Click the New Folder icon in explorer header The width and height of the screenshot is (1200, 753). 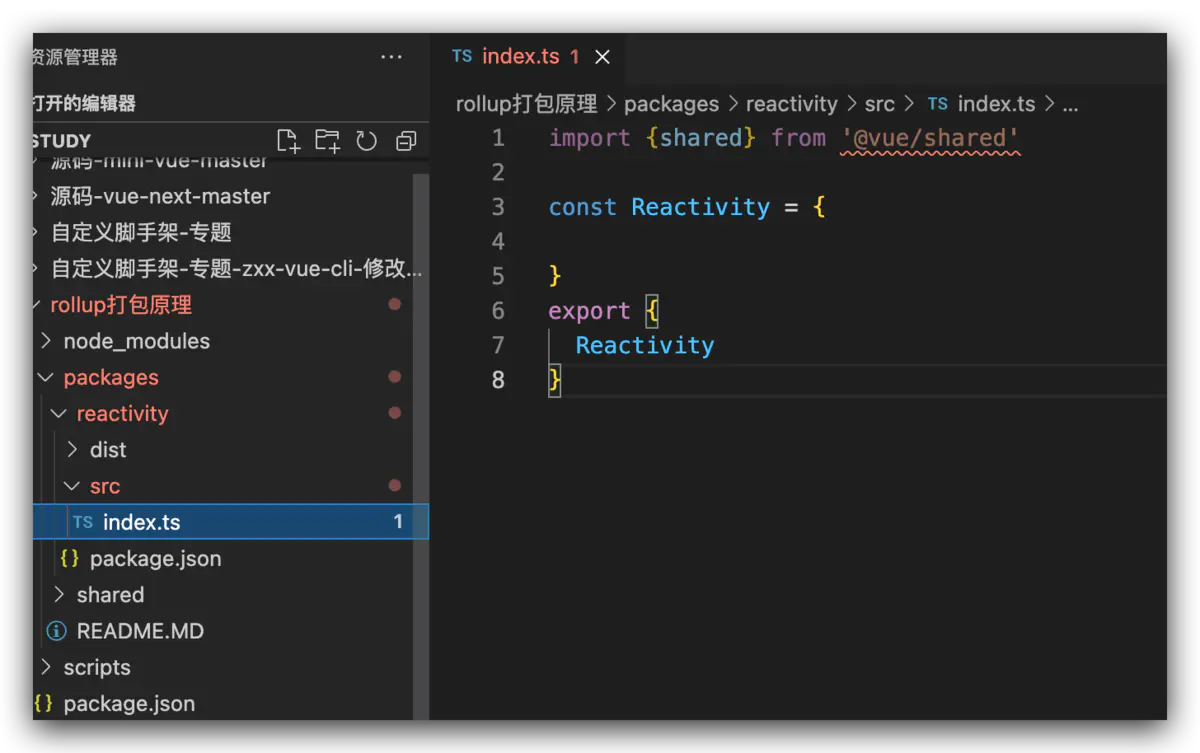click(327, 141)
